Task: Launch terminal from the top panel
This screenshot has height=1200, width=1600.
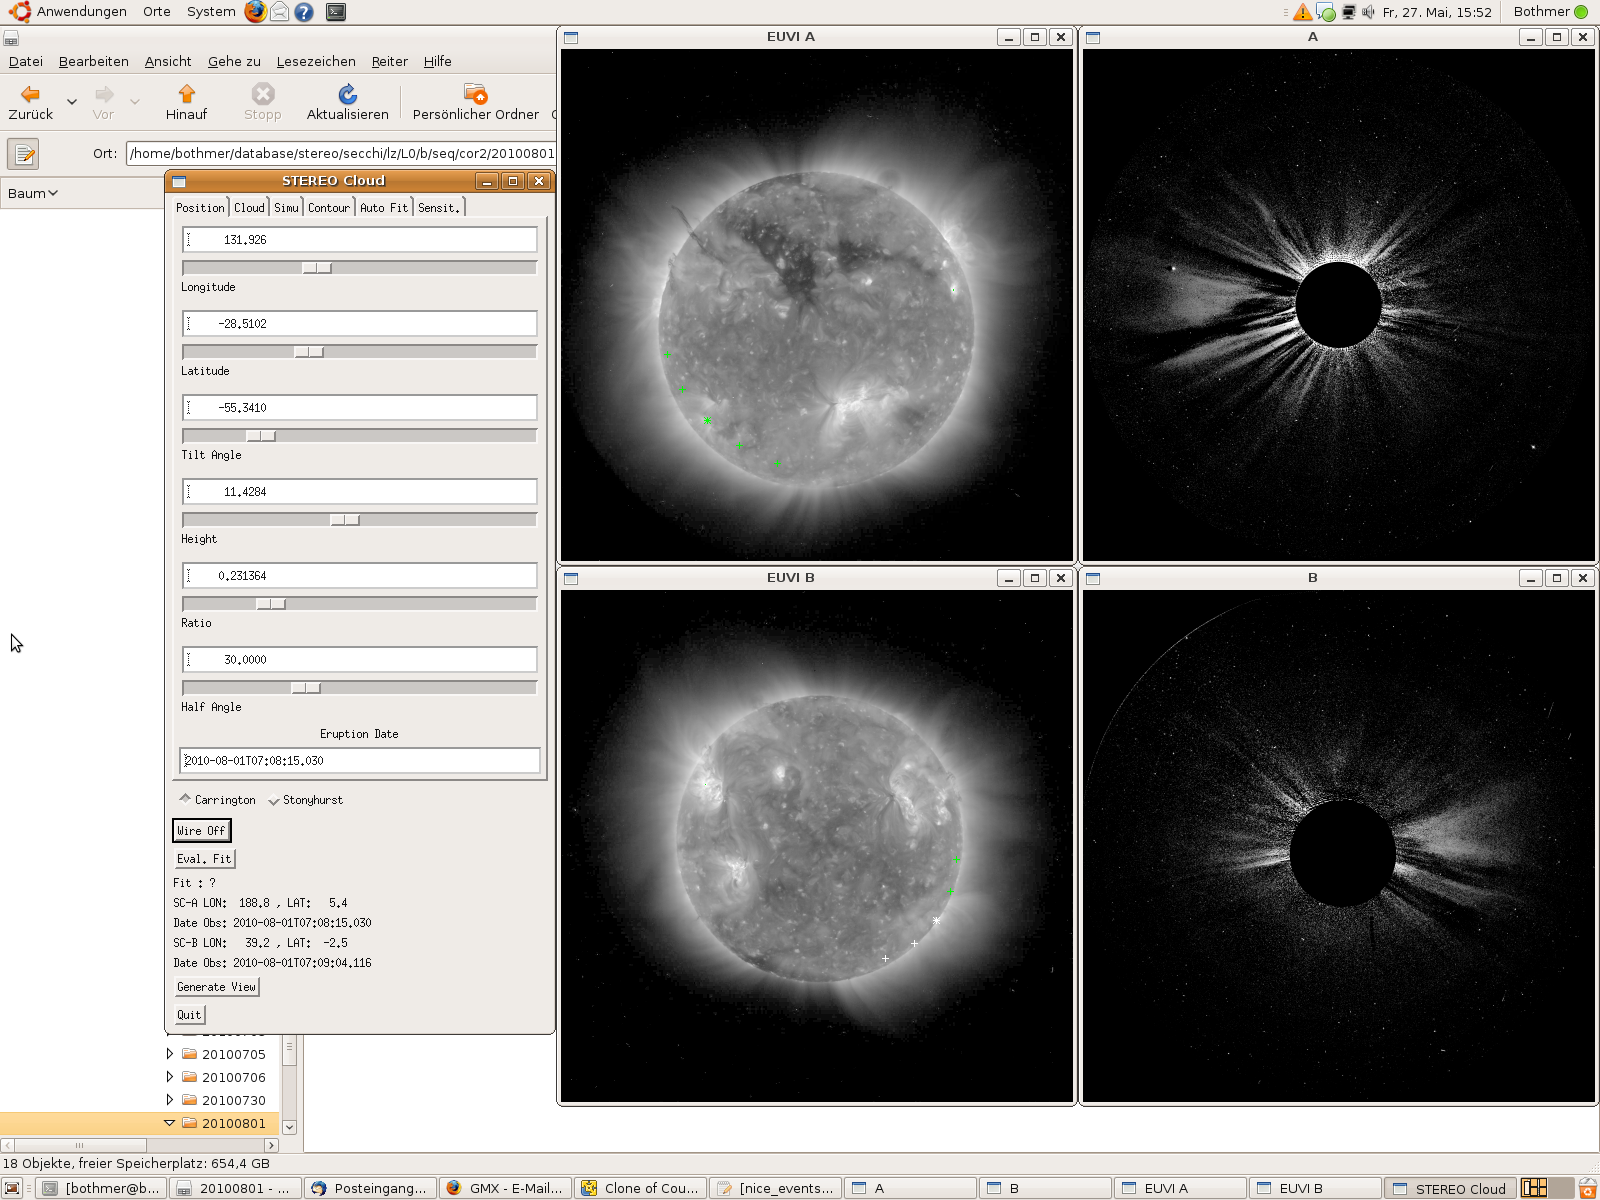Action: click(336, 12)
